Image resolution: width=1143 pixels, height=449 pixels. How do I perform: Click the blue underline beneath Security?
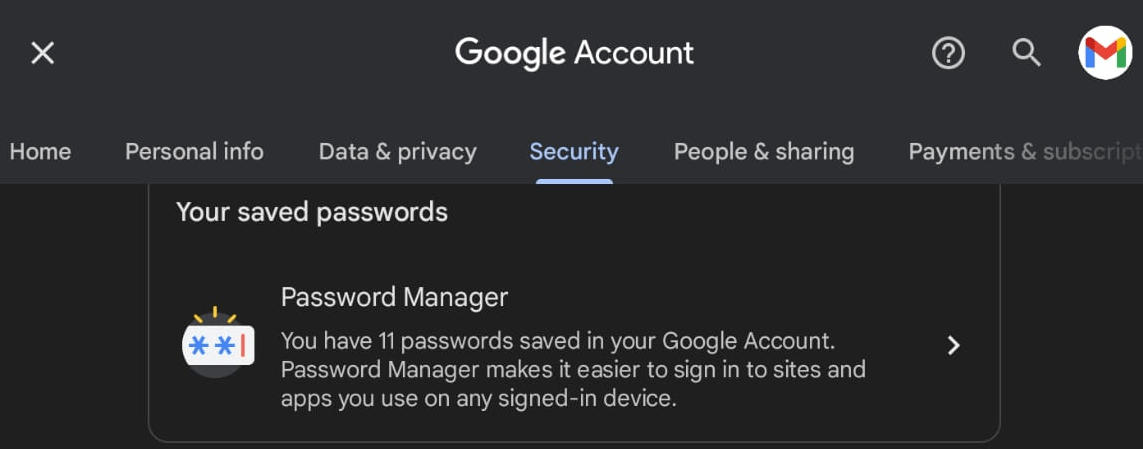pos(574,181)
